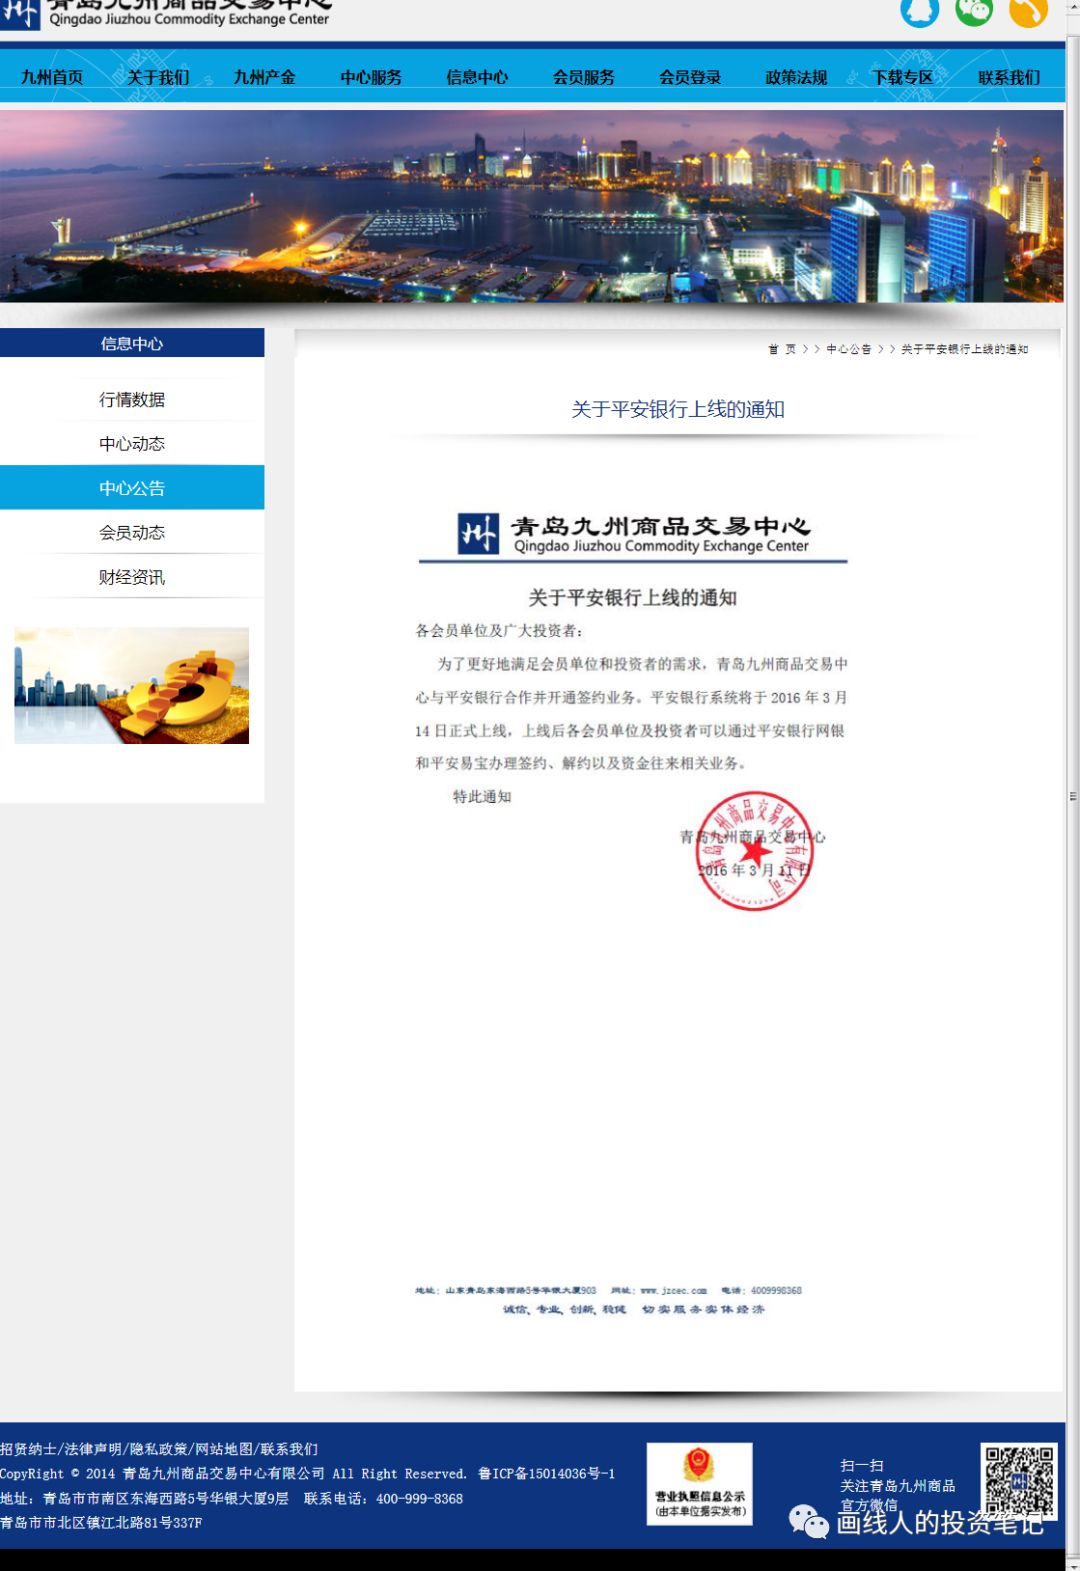This screenshot has width=1080, height=1571.
Task: Open 联系我们 in navigation bar
Action: pyautogui.click(x=1009, y=77)
